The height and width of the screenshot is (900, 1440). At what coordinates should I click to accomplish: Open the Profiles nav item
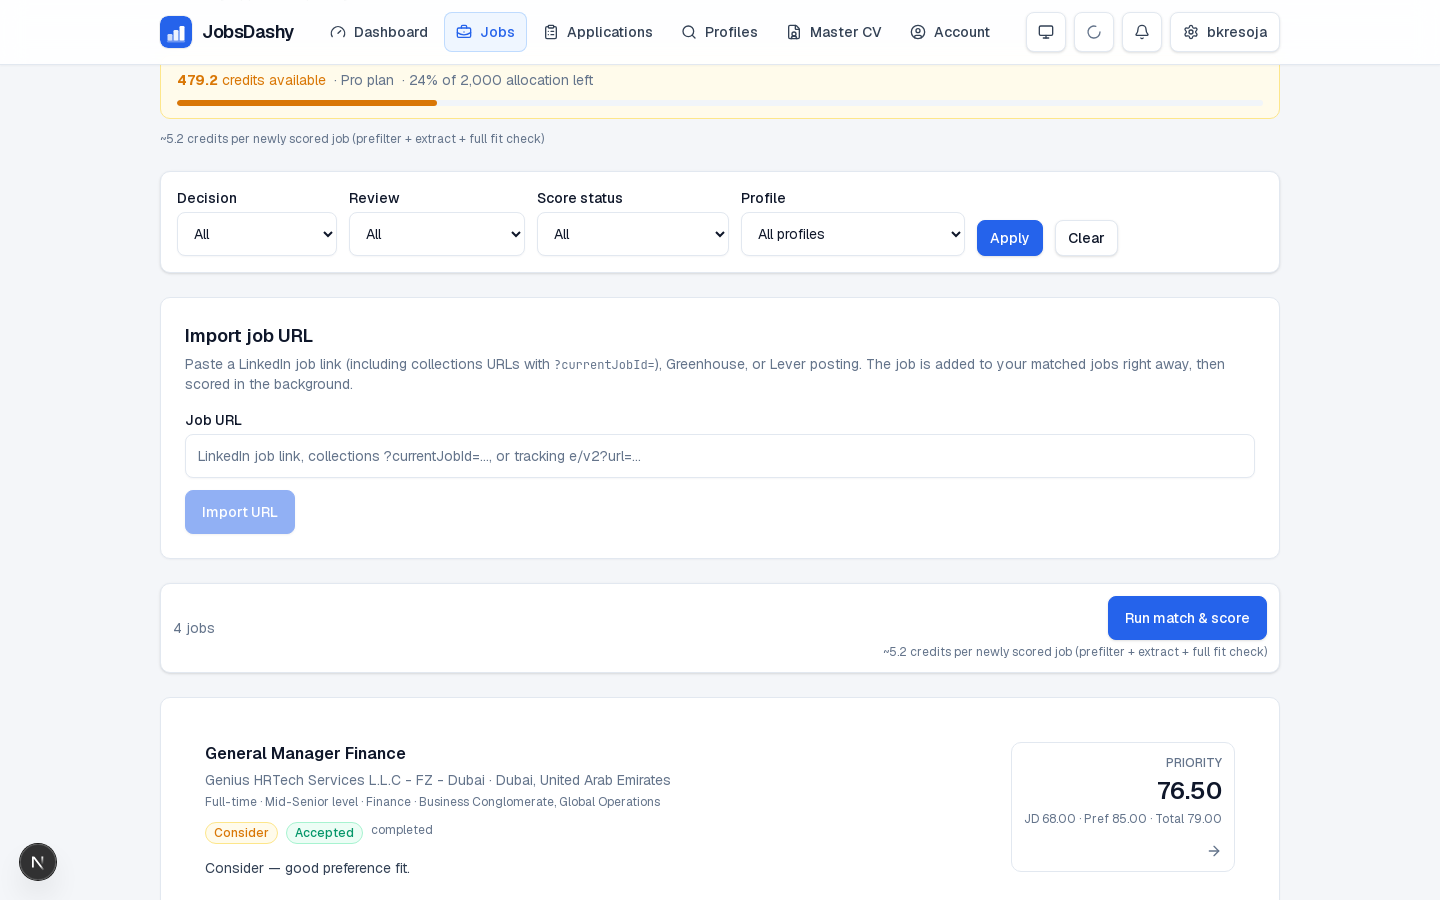(x=719, y=32)
